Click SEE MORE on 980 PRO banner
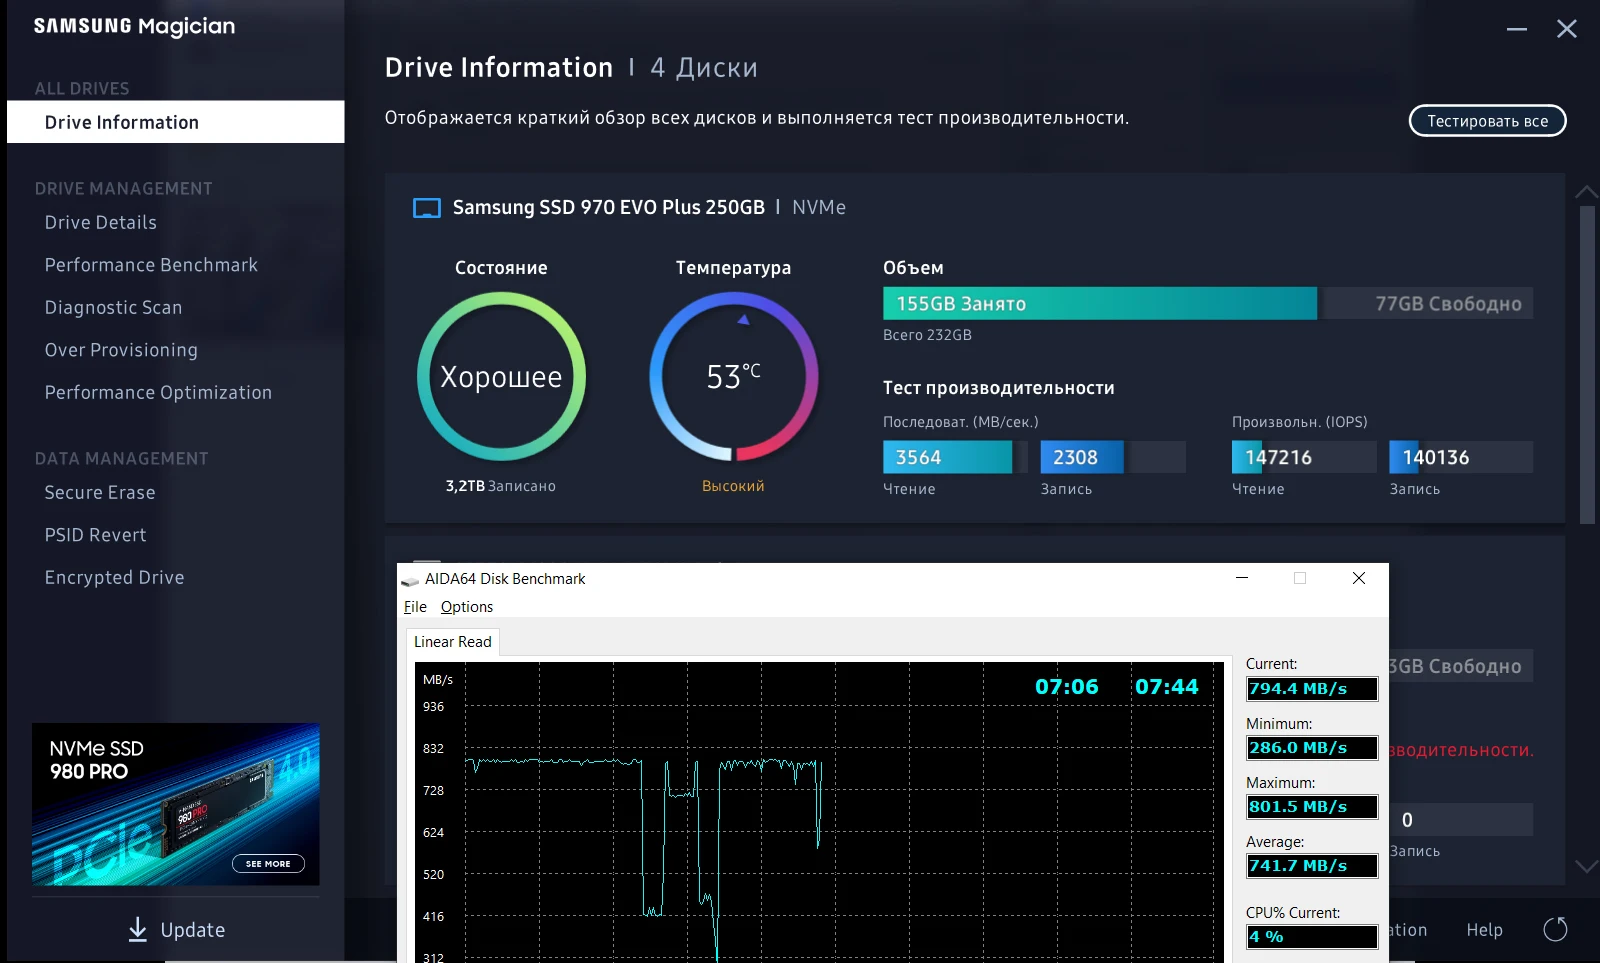Viewport: 1600px width, 963px height. 268,864
